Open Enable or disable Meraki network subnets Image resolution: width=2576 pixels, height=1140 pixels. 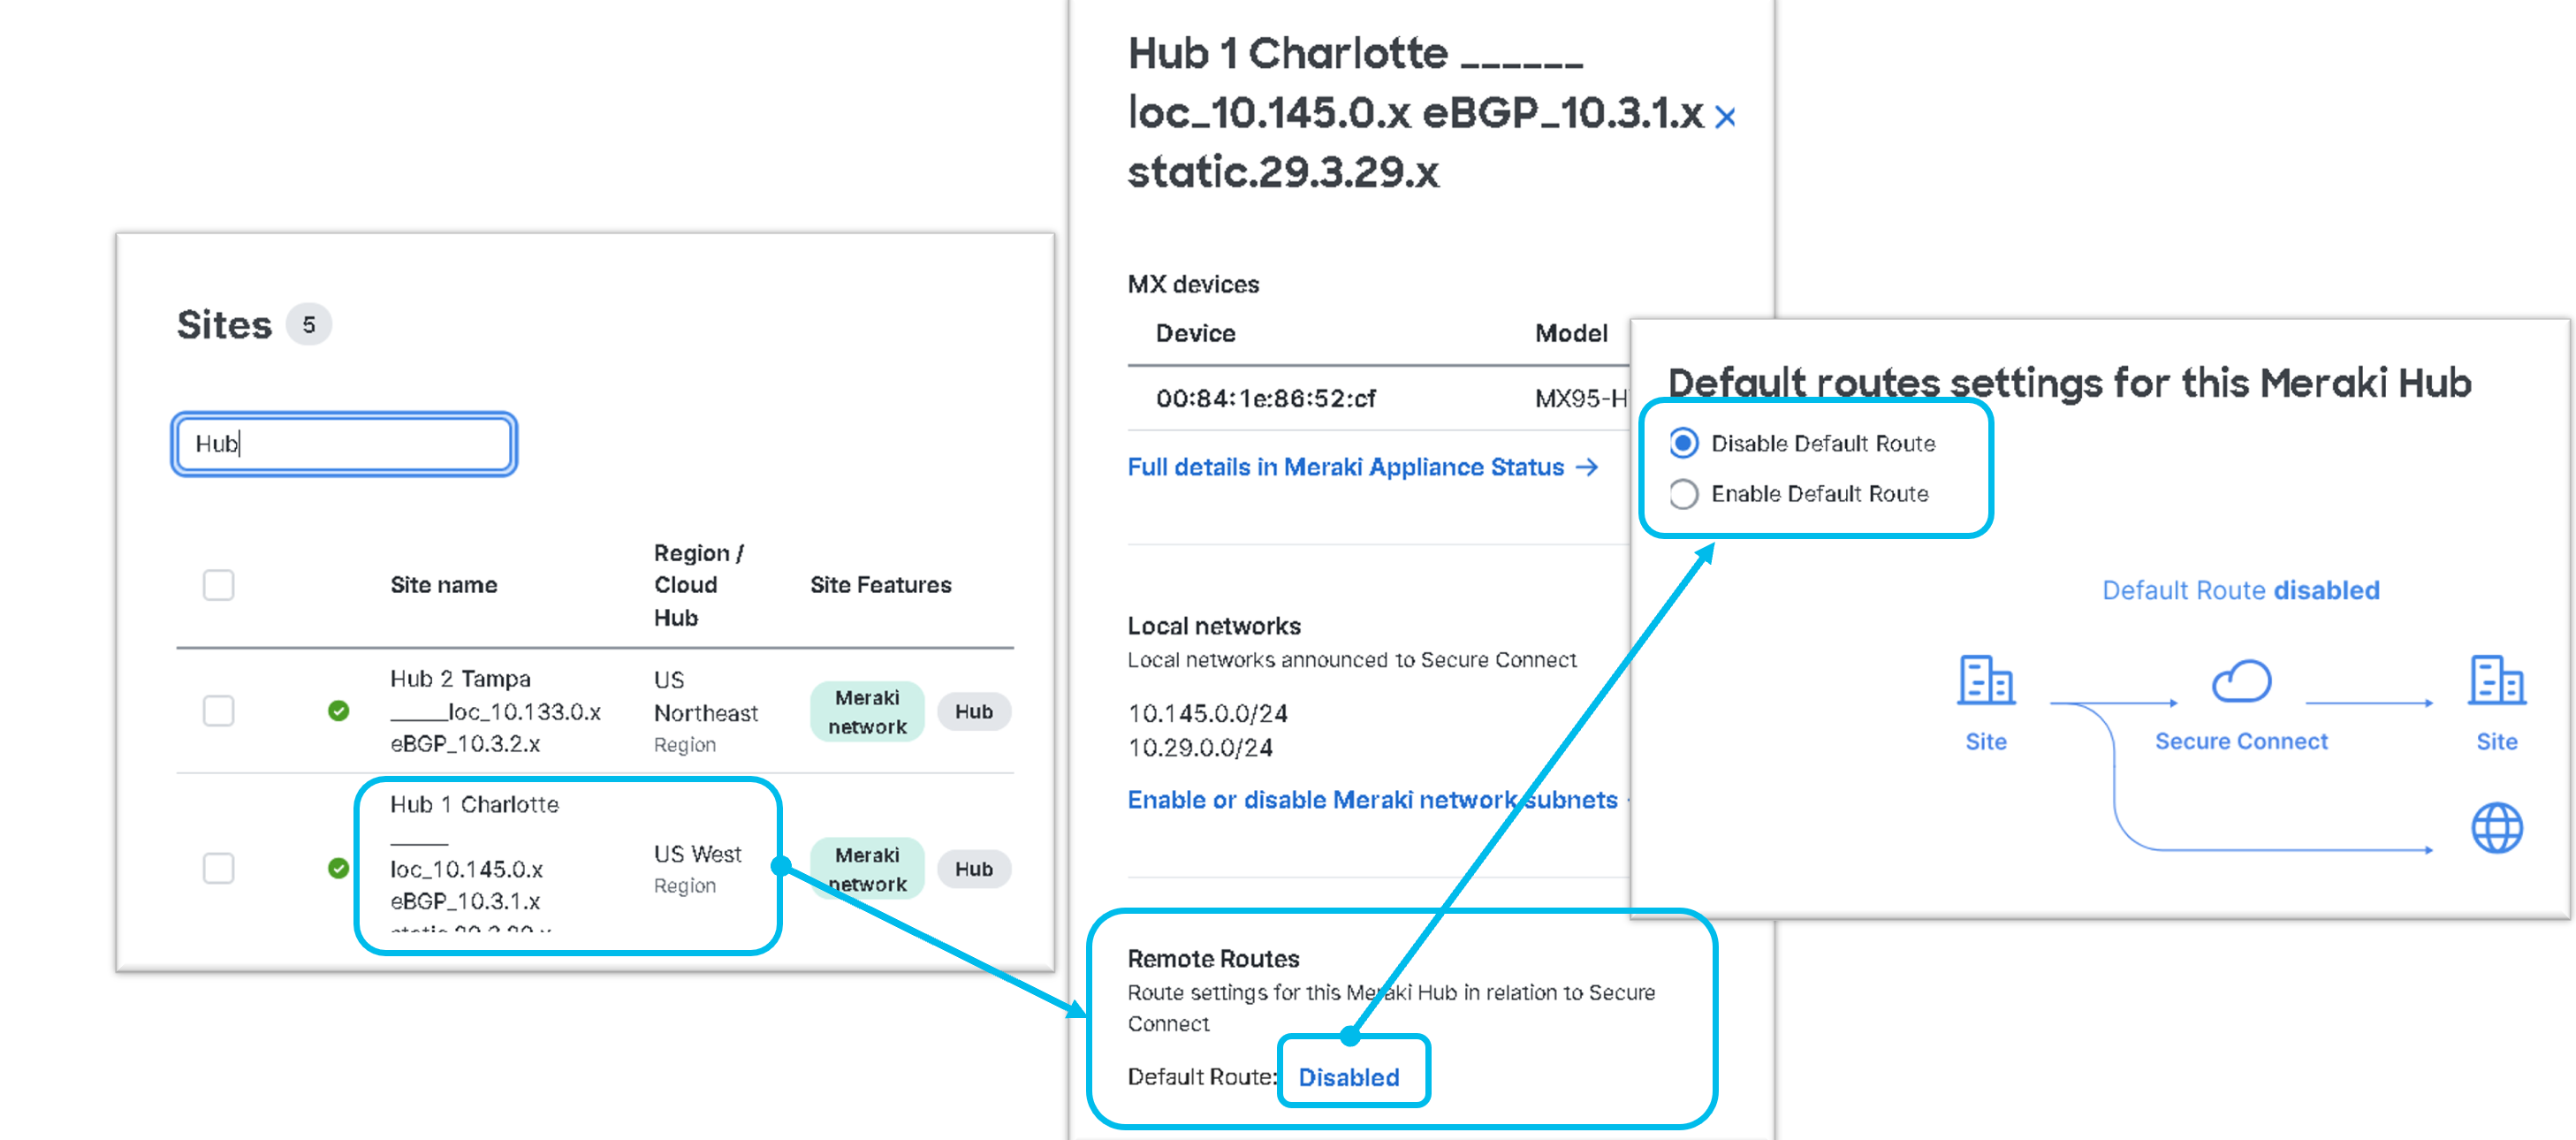[x=1372, y=800]
